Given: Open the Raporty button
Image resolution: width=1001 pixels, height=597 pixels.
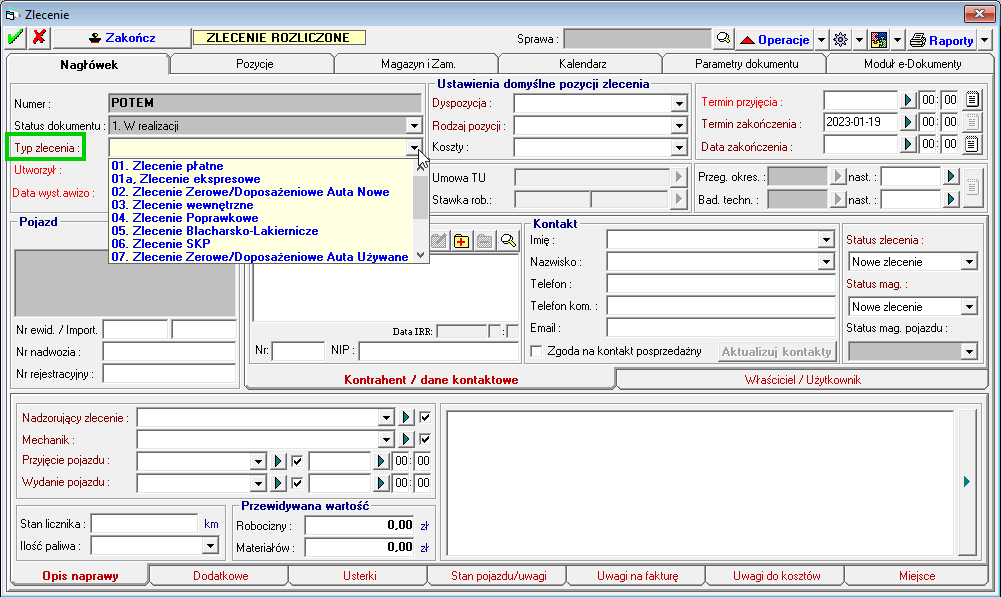Looking at the screenshot, I should pos(942,39).
